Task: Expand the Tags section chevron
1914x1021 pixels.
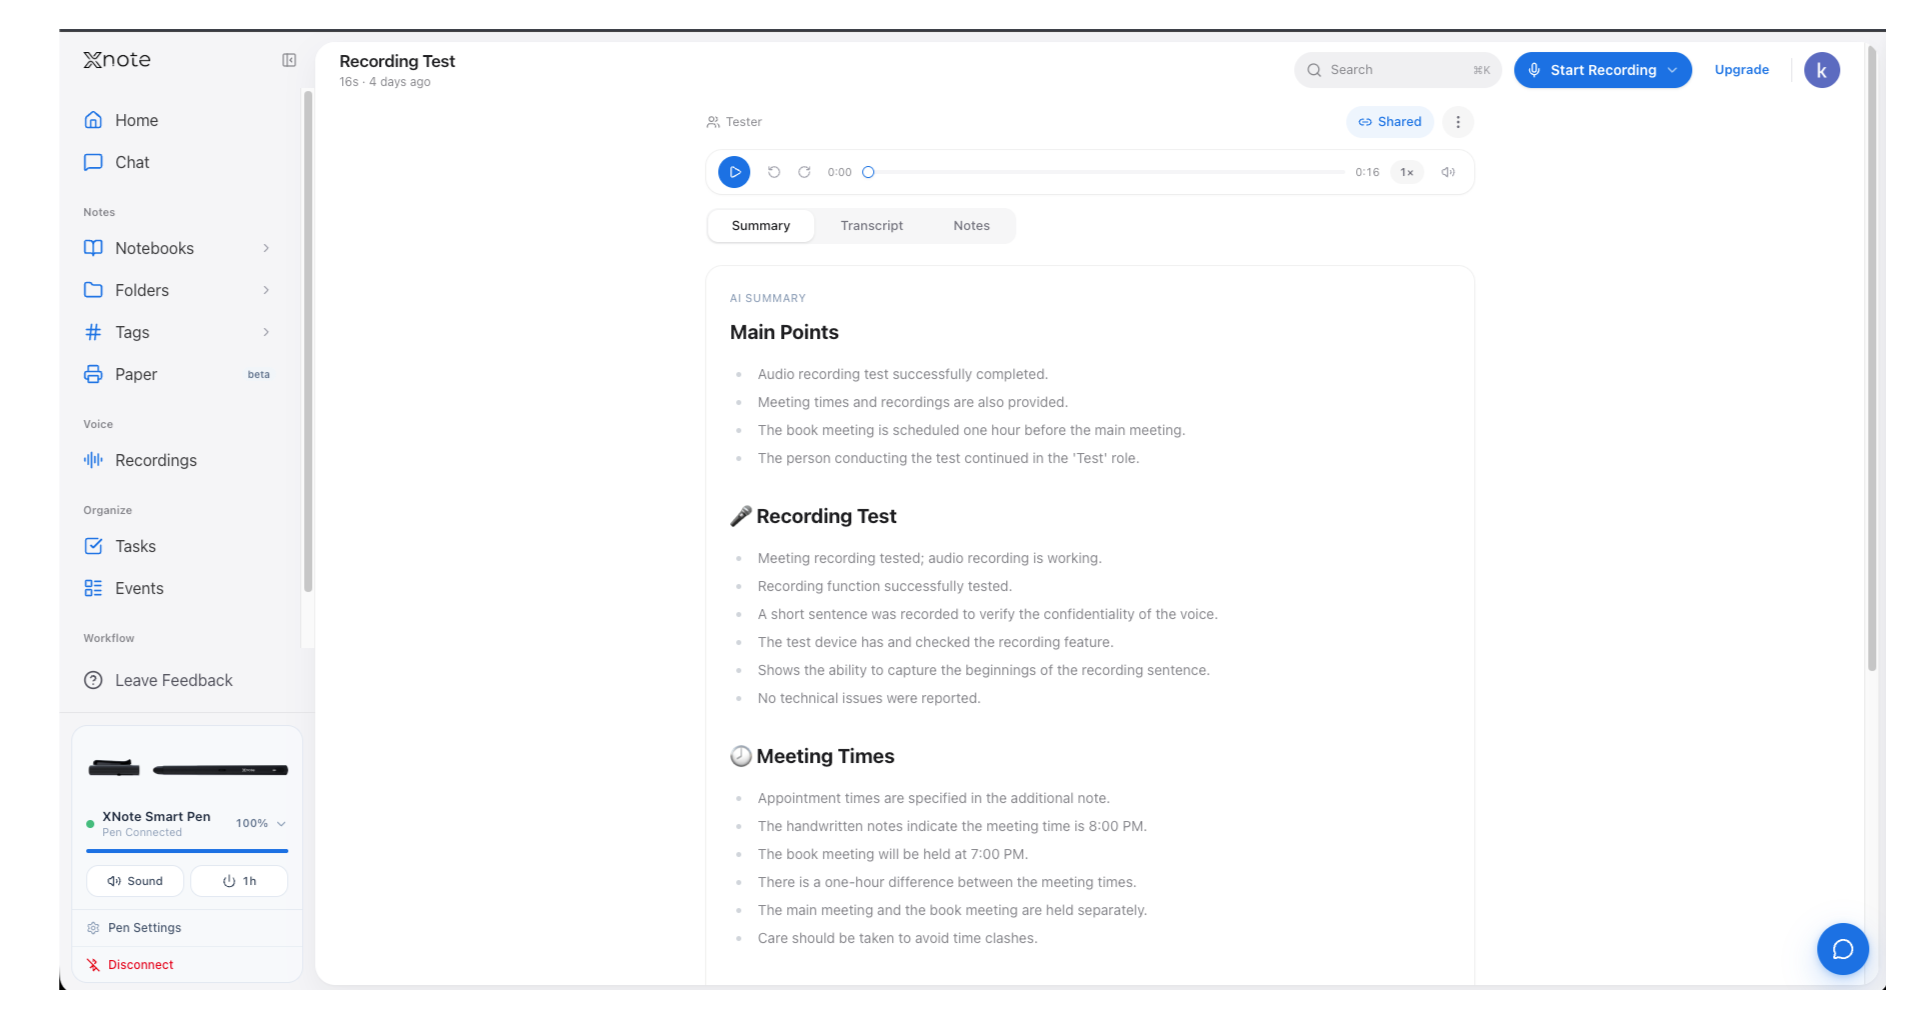Action: [266, 332]
